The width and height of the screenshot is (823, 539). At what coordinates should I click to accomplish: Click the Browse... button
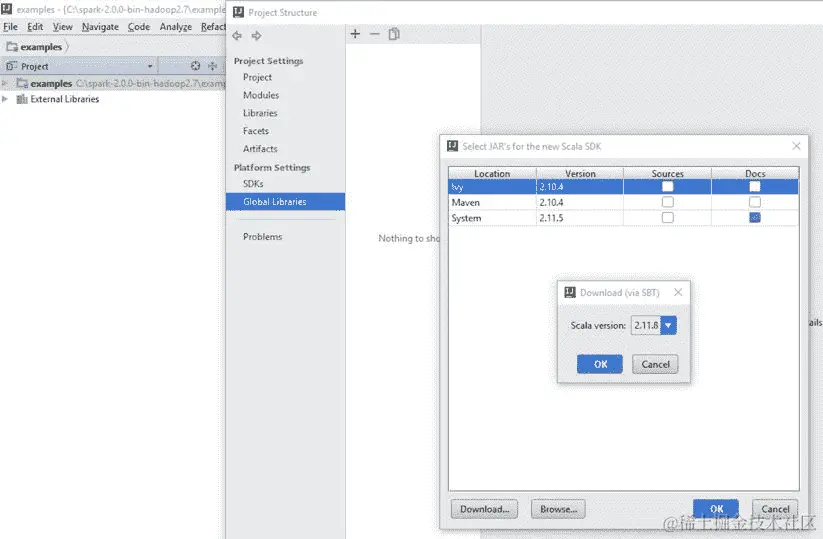558,509
